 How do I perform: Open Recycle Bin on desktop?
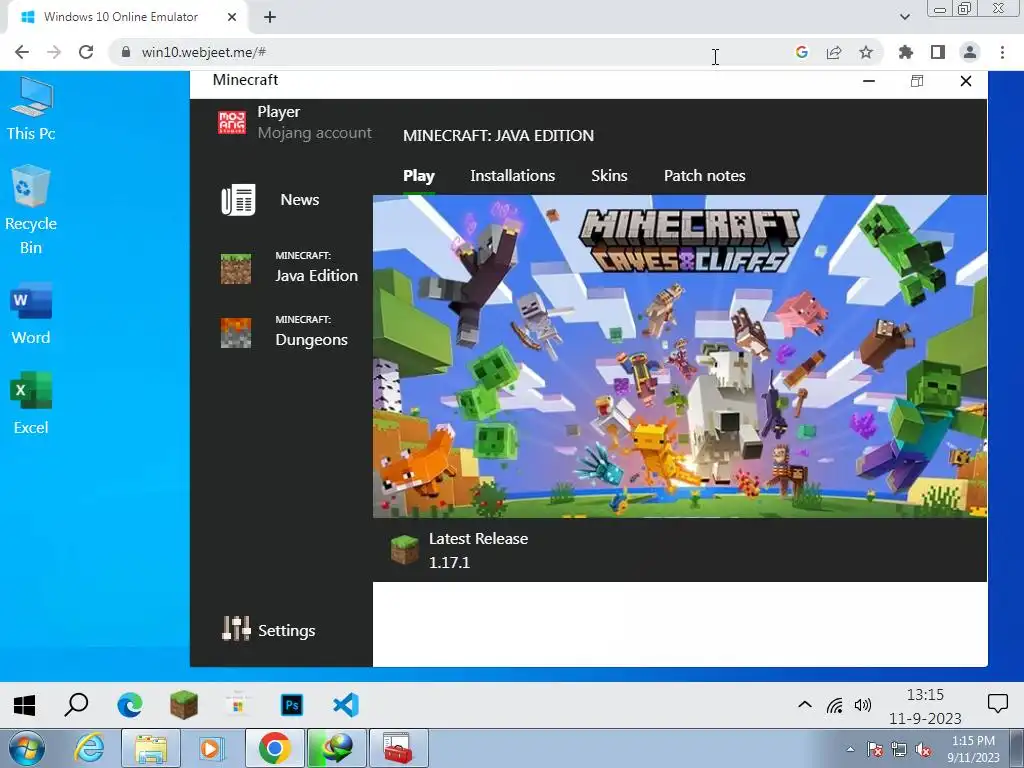(31, 210)
